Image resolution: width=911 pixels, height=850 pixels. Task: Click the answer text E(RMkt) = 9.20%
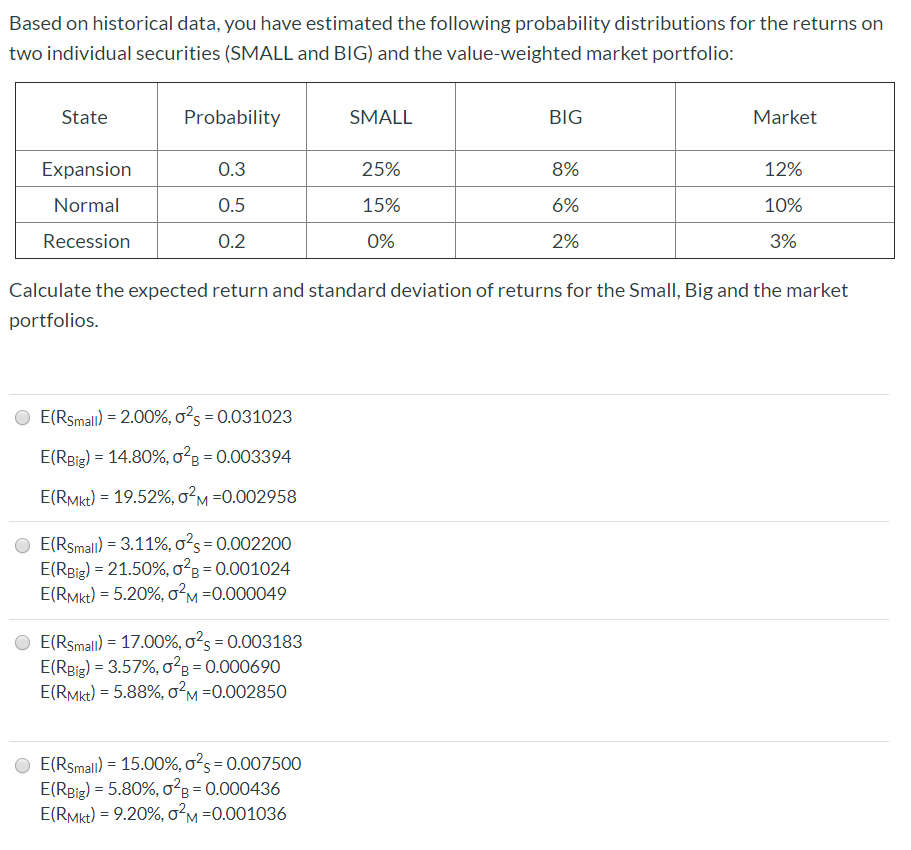pyautogui.click(x=147, y=813)
